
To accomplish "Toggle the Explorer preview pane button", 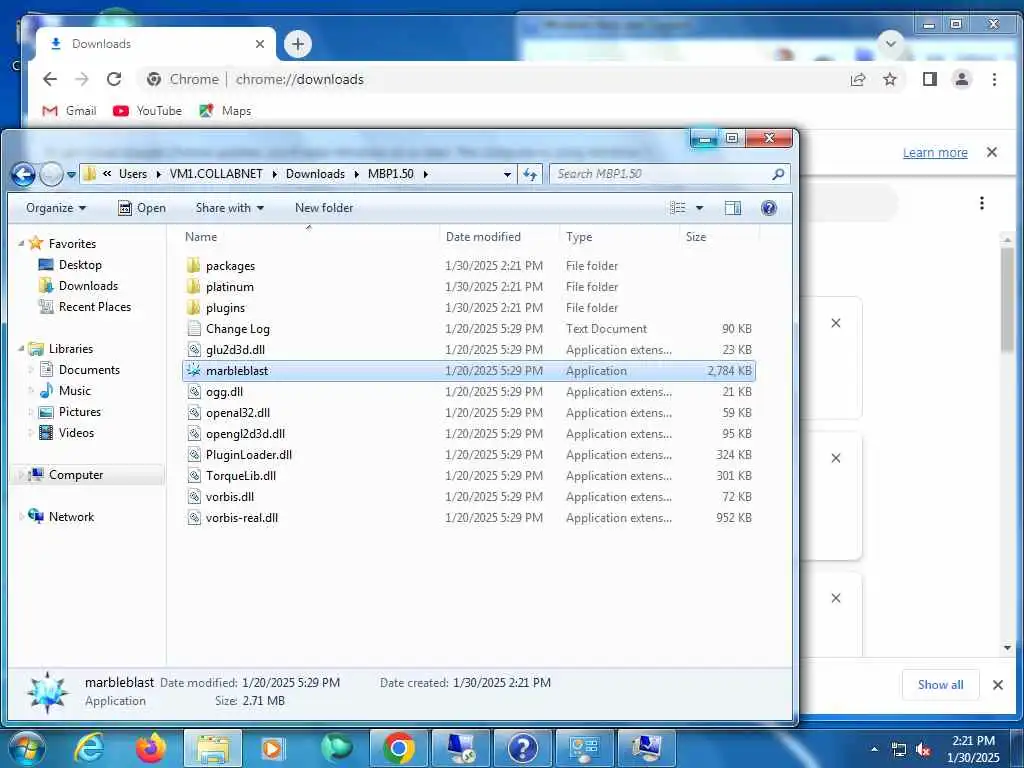I will click(733, 208).
